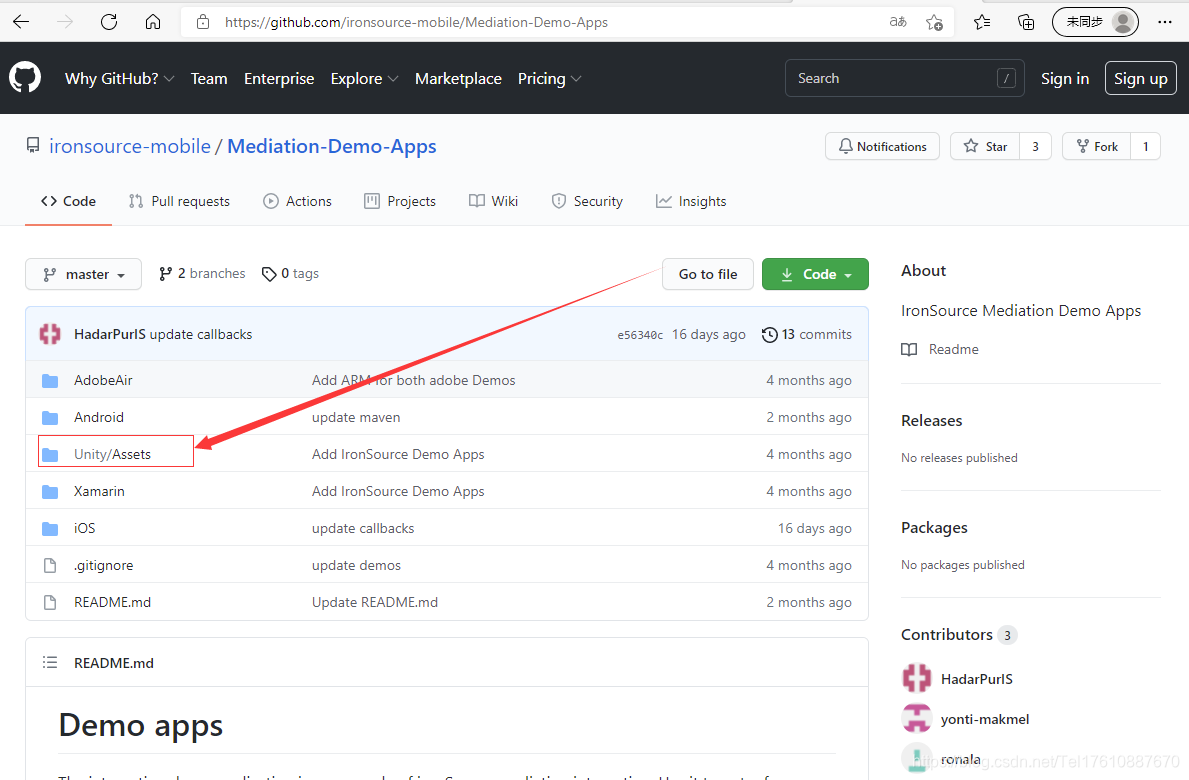Add this page to favorites star icon
The width and height of the screenshot is (1189, 780).
(x=934, y=22)
